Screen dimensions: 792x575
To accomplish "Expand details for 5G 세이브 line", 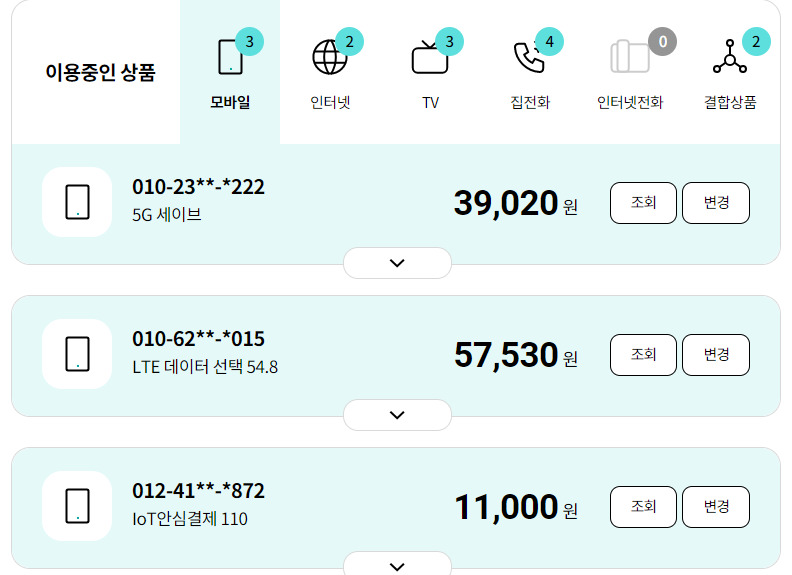I will click(x=397, y=263).
